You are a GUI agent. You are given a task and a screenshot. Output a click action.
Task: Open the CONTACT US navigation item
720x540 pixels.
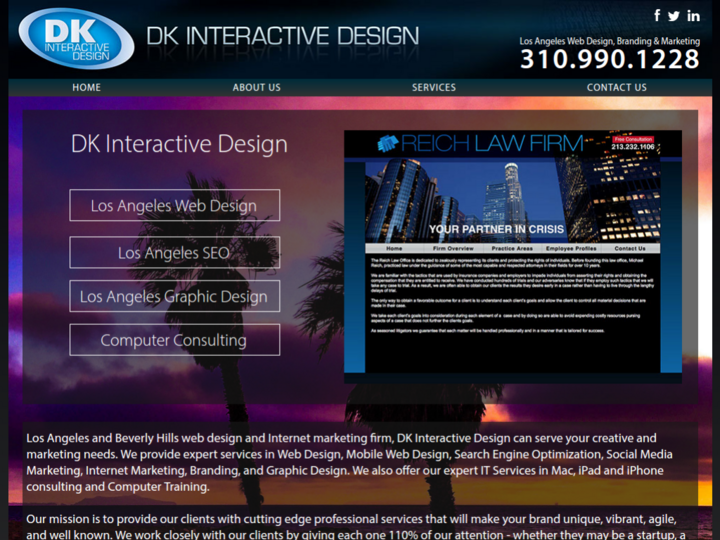616,87
